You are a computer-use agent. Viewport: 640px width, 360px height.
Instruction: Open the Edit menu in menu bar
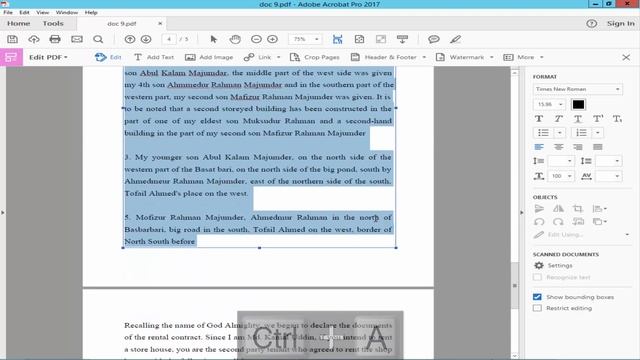pyautogui.click(x=24, y=13)
